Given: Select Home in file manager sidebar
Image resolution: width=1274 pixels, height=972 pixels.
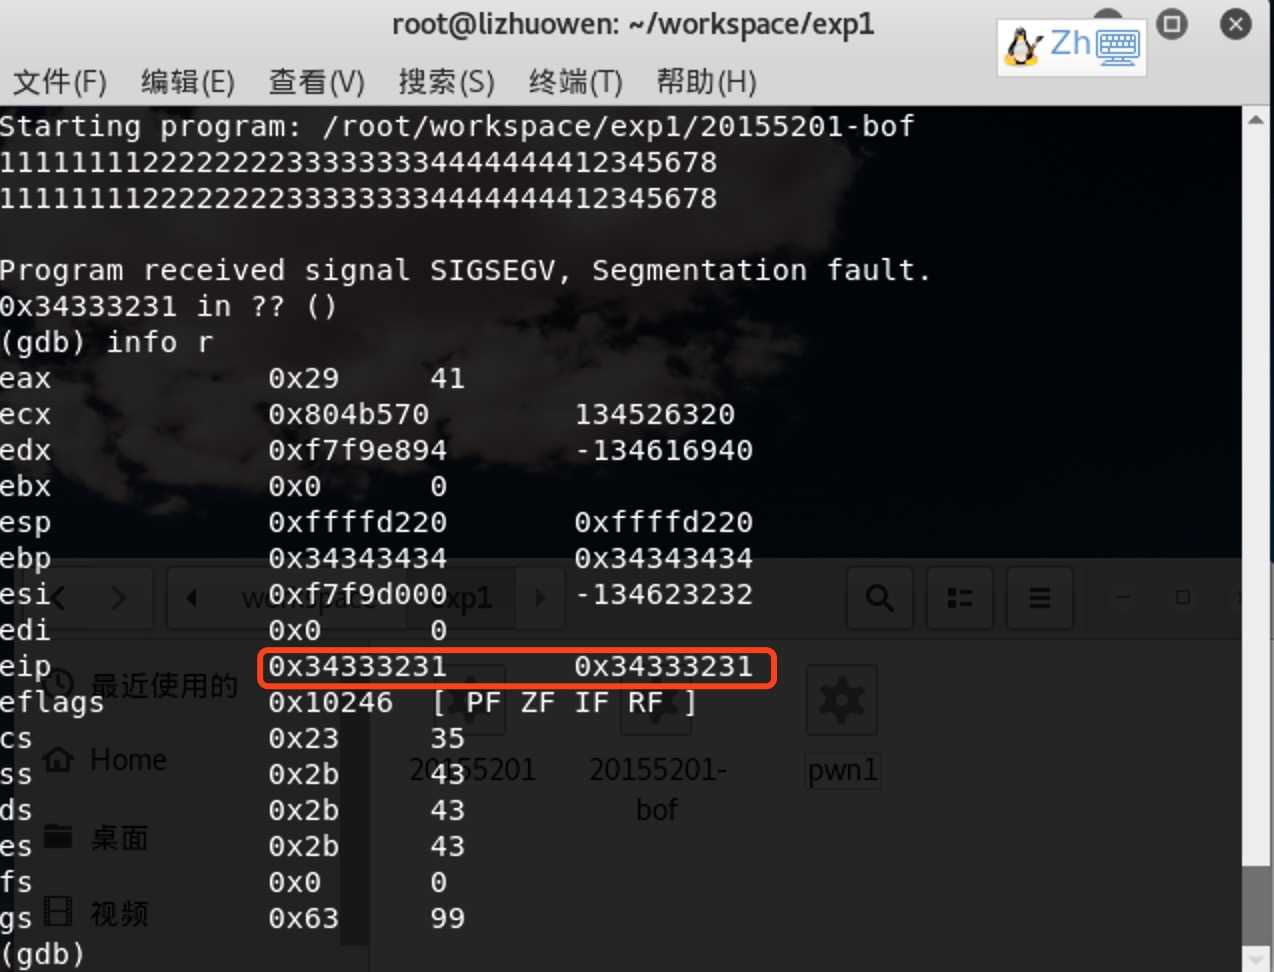Looking at the screenshot, I should click(128, 760).
